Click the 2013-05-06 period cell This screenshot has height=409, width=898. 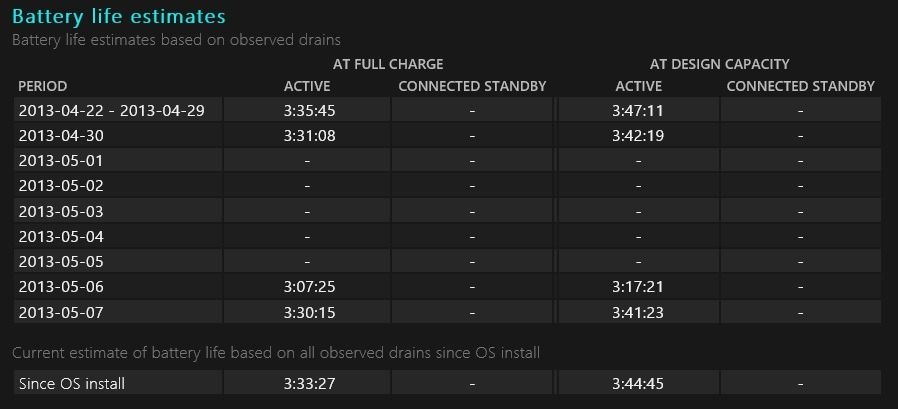coord(118,286)
